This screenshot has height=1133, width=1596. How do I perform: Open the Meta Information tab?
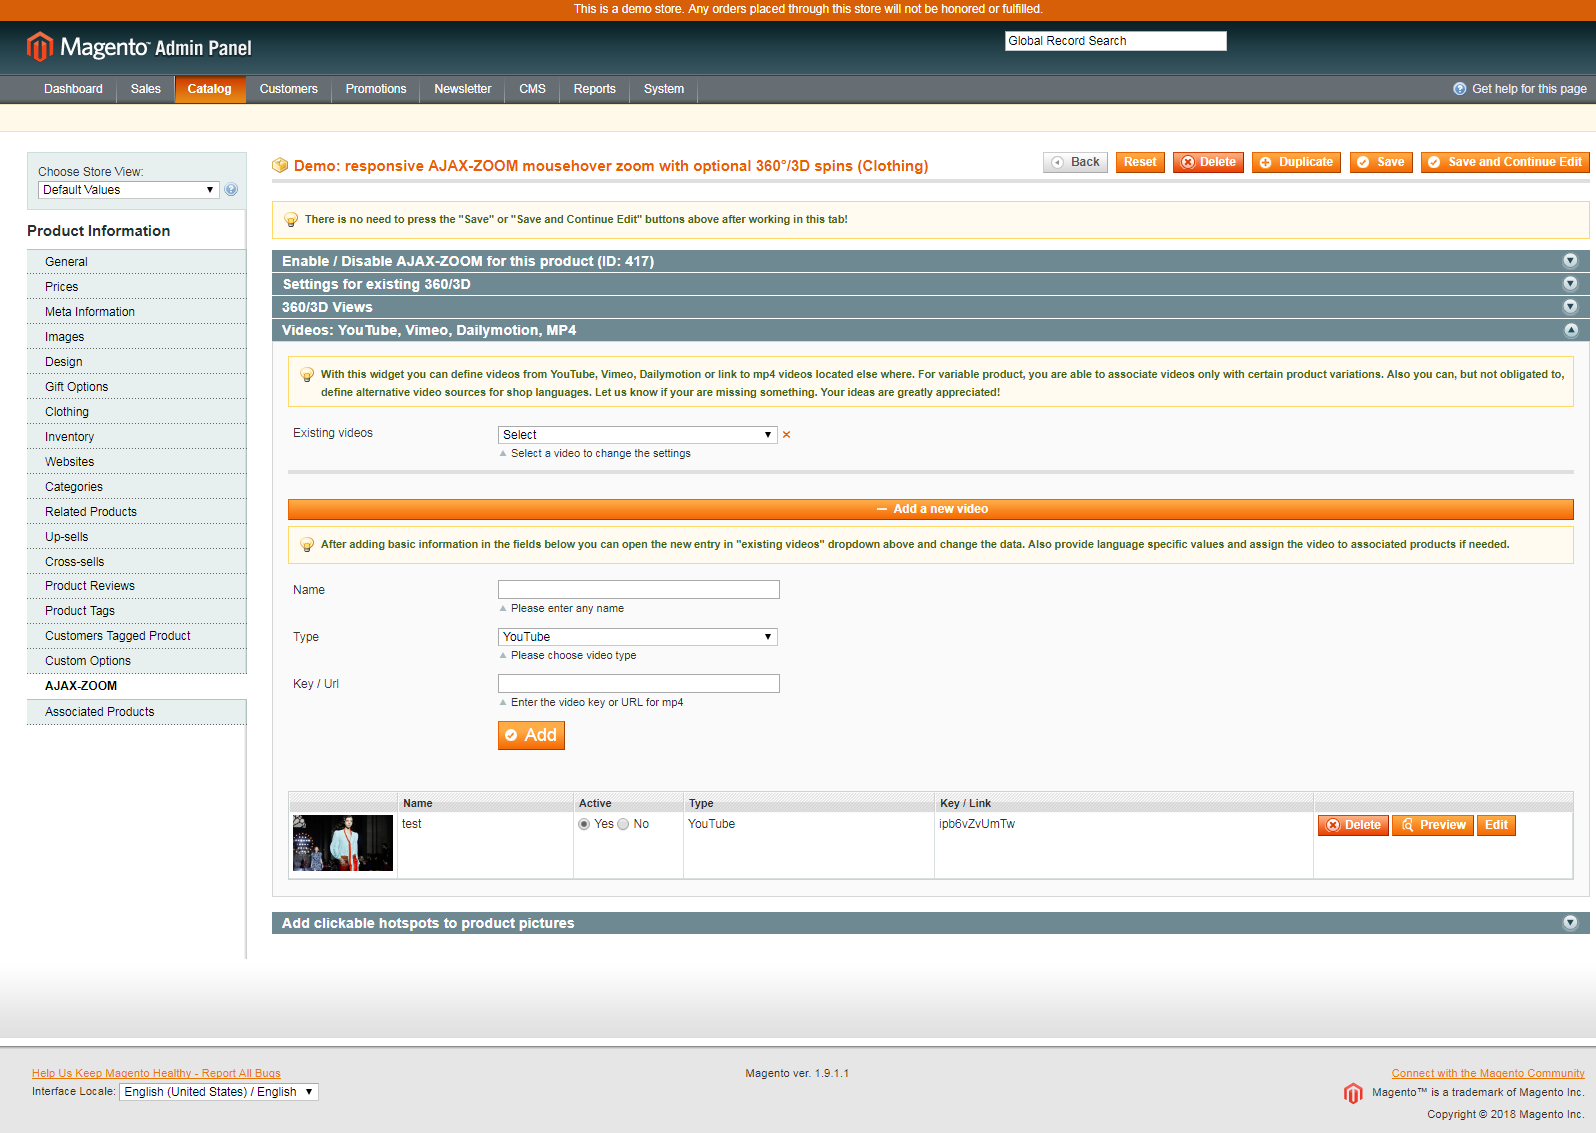136,312
